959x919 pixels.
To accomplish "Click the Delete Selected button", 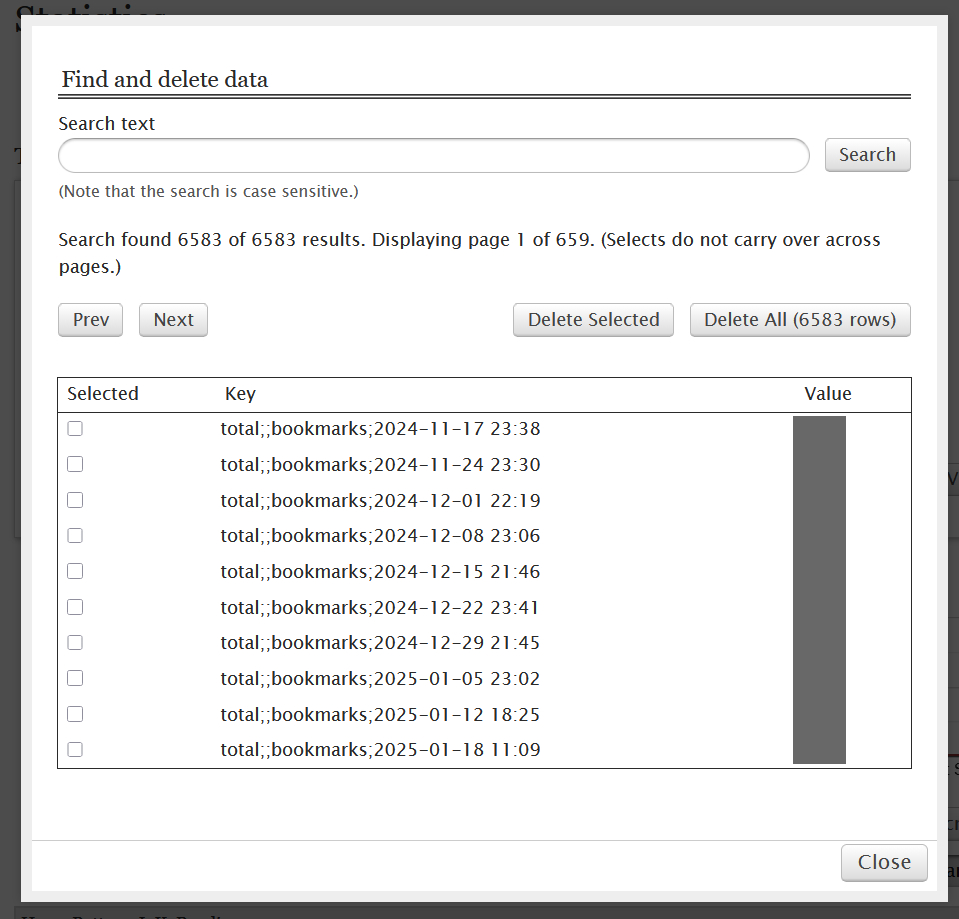I will pos(593,320).
